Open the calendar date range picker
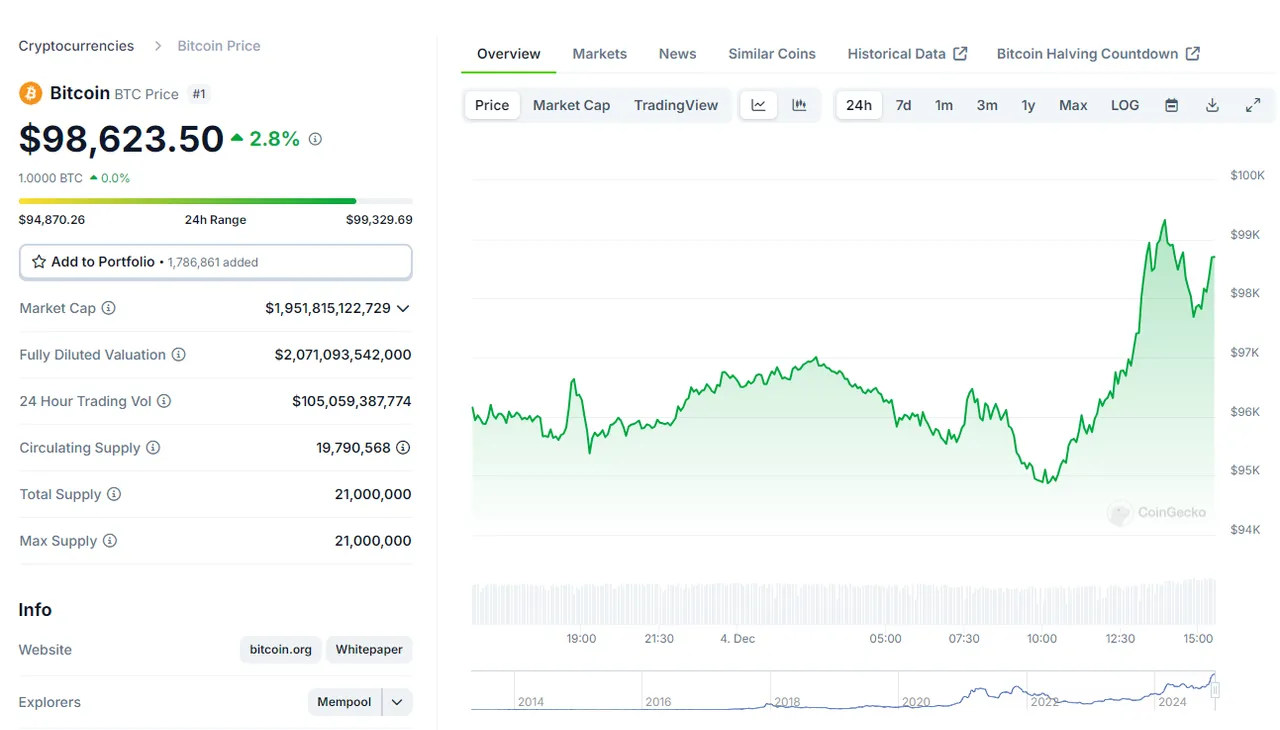This screenshot has height=730, width=1280. (1171, 105)
